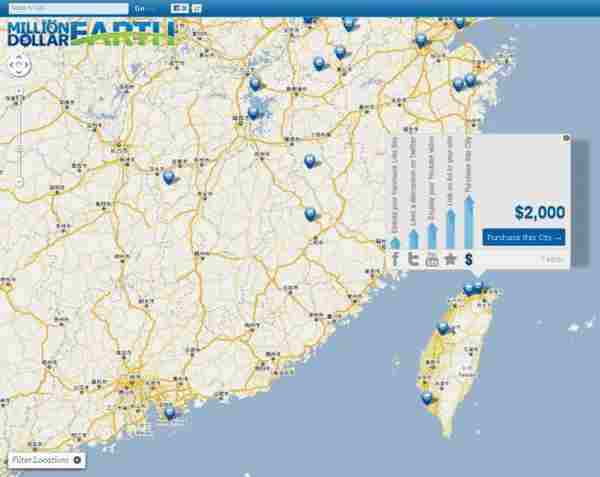Select the Facebook icon in the popup
600x477 pixels.
(x=395, y=259)
